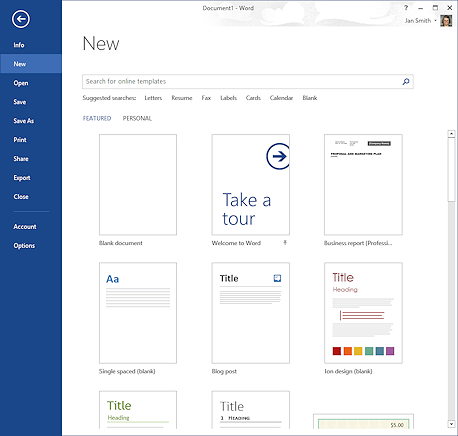The height and width of the screenshot is (436, 458).
Task: Click the Labels suggested search
Action: point(228,98)
